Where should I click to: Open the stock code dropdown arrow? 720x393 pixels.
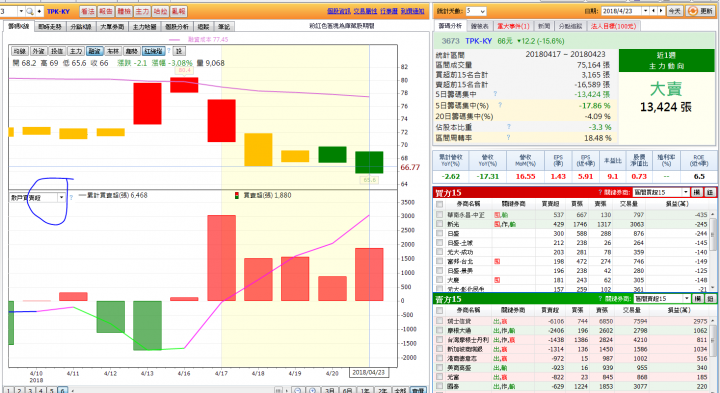coord(21,11)
